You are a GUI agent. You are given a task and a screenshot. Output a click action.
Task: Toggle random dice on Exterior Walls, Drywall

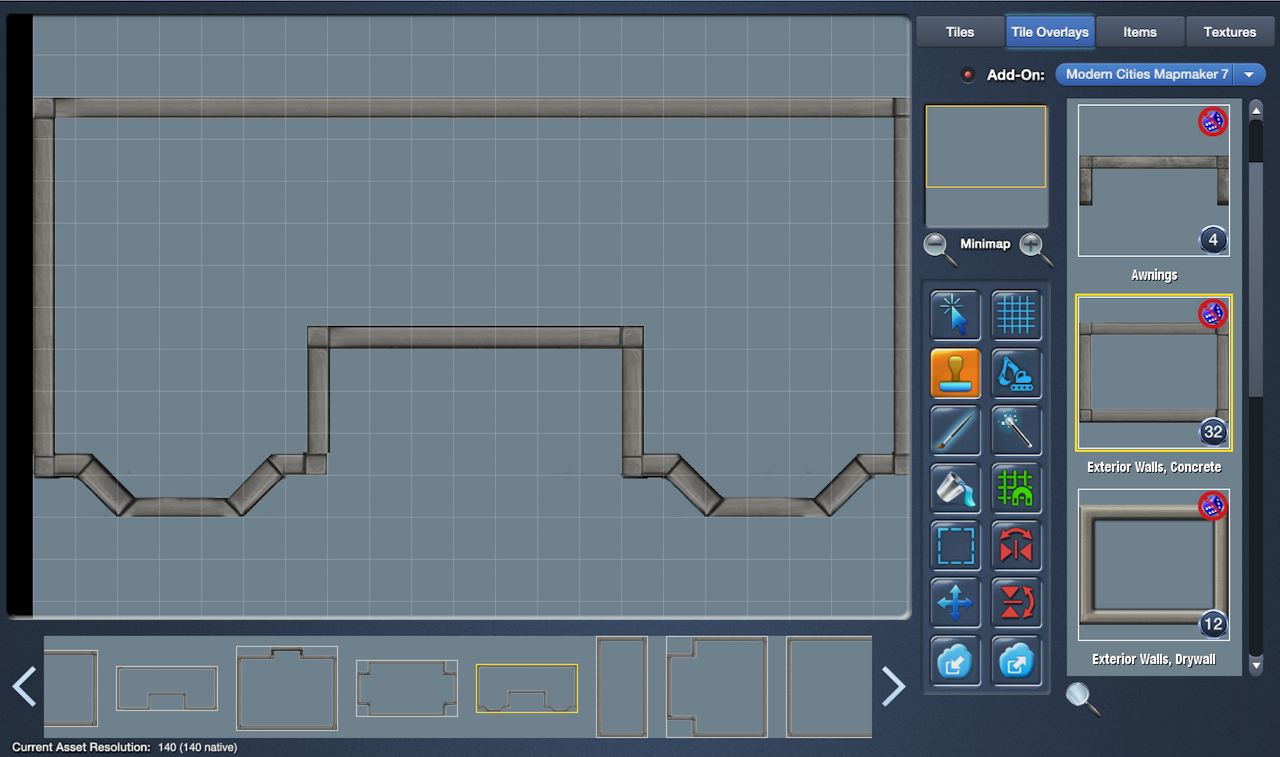[1212, 506]
